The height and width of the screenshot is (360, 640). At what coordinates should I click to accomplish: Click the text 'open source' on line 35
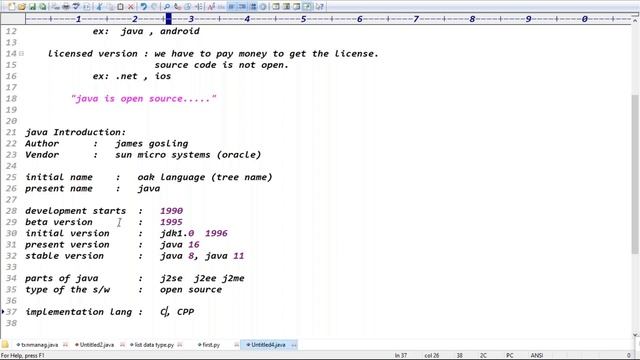click(191, 290)
